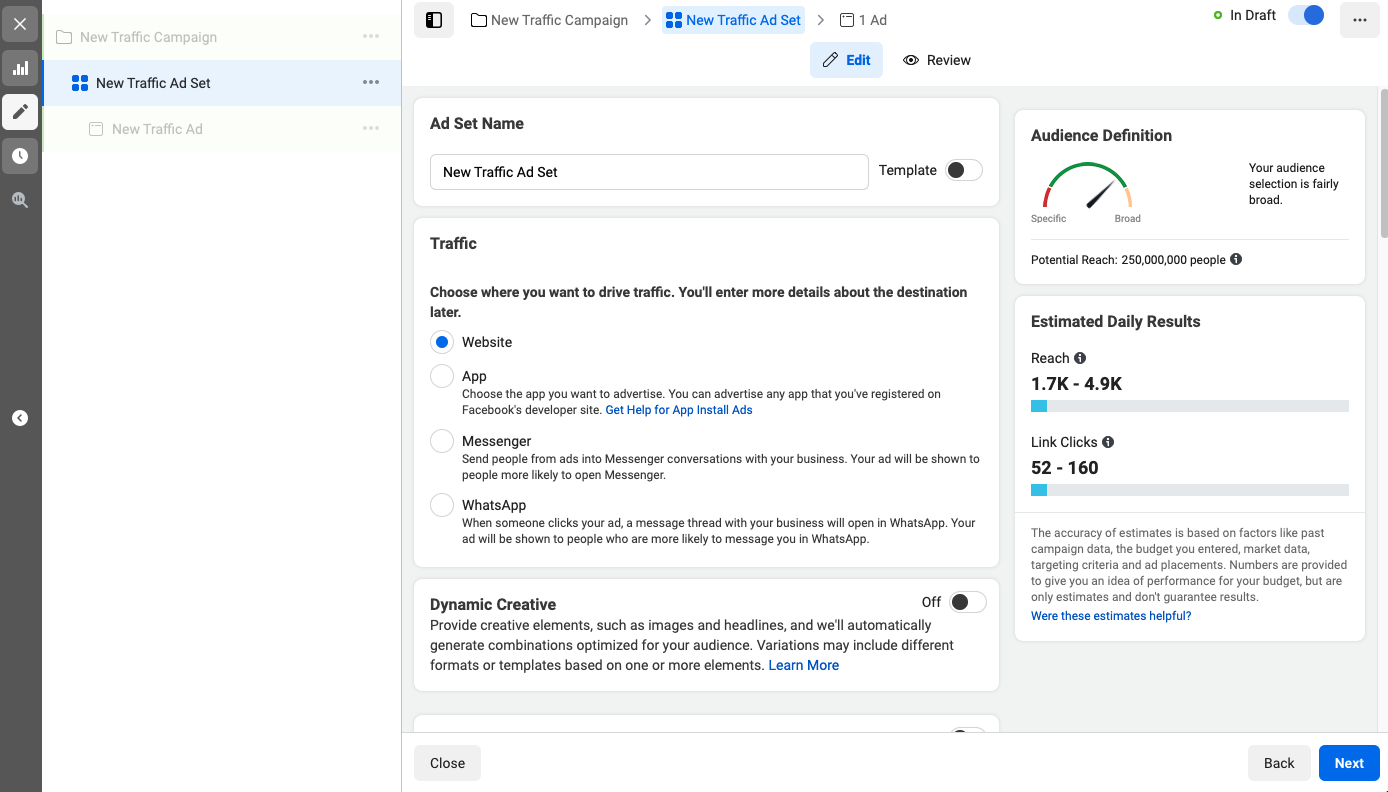Close the editor with the X icon
The height and width of the screenshot is (792, 1388).
20,23
